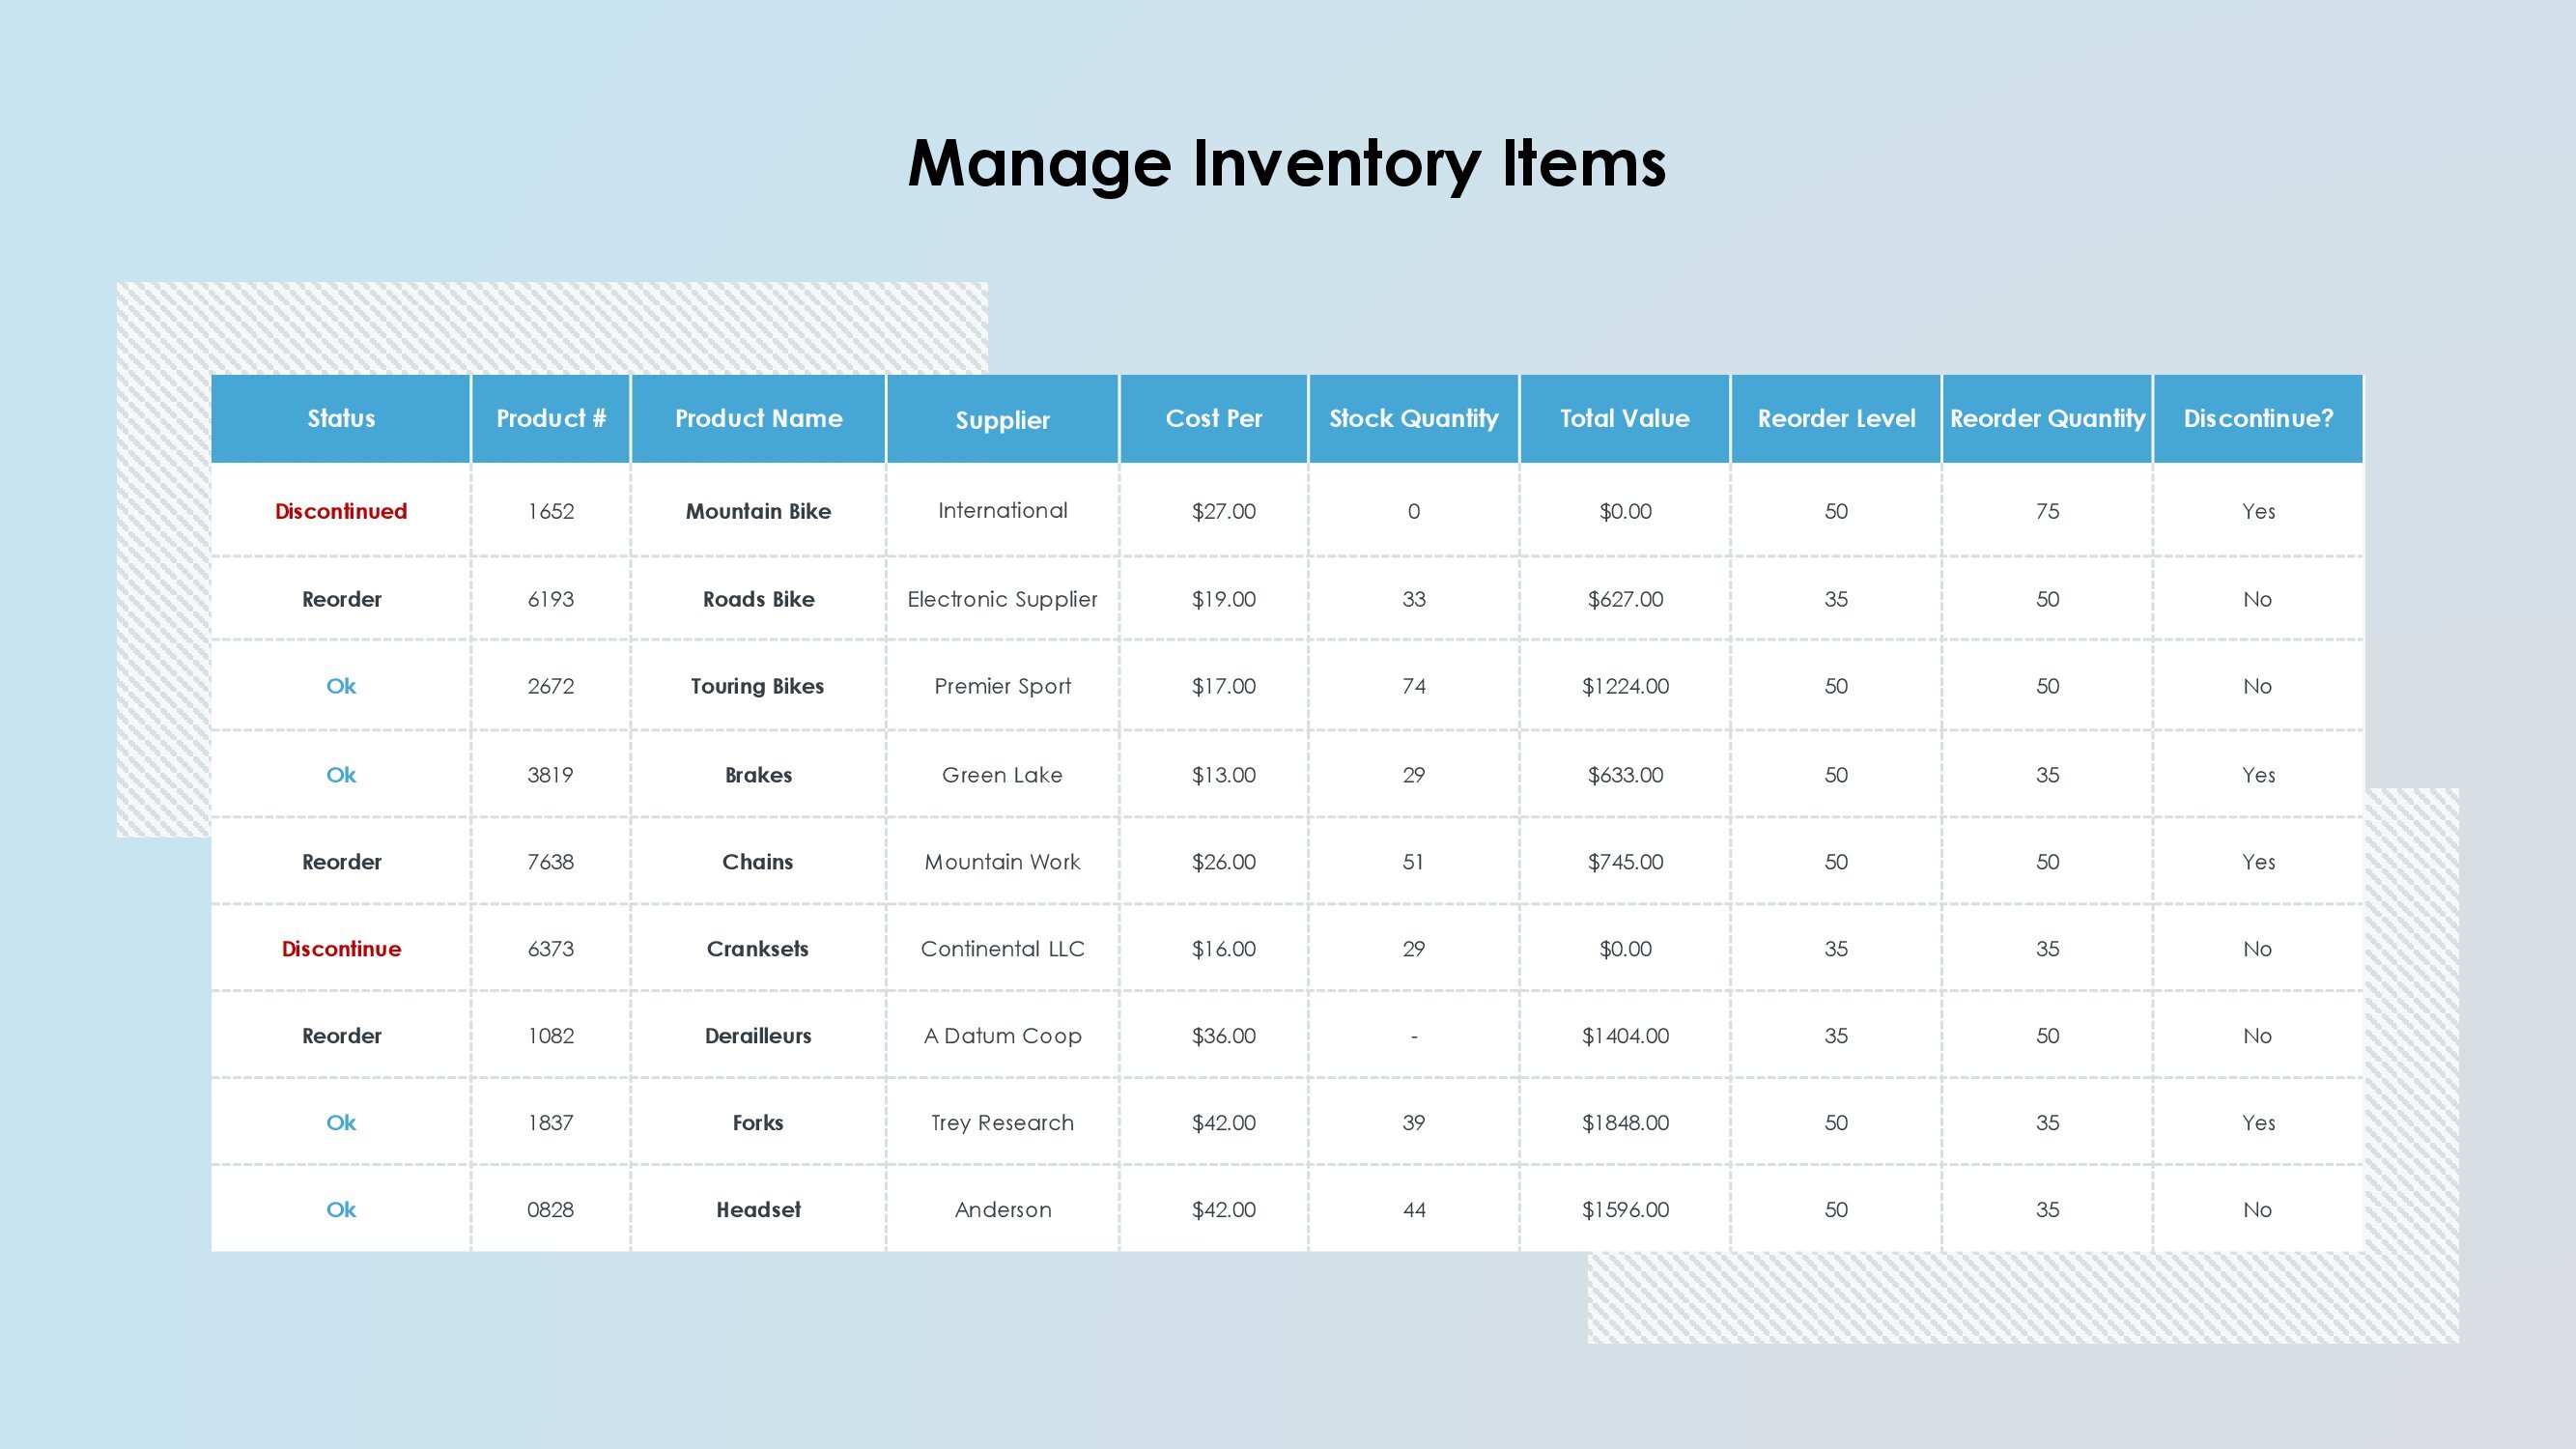Click the $627.00 total value

[x=1625, y=599]
